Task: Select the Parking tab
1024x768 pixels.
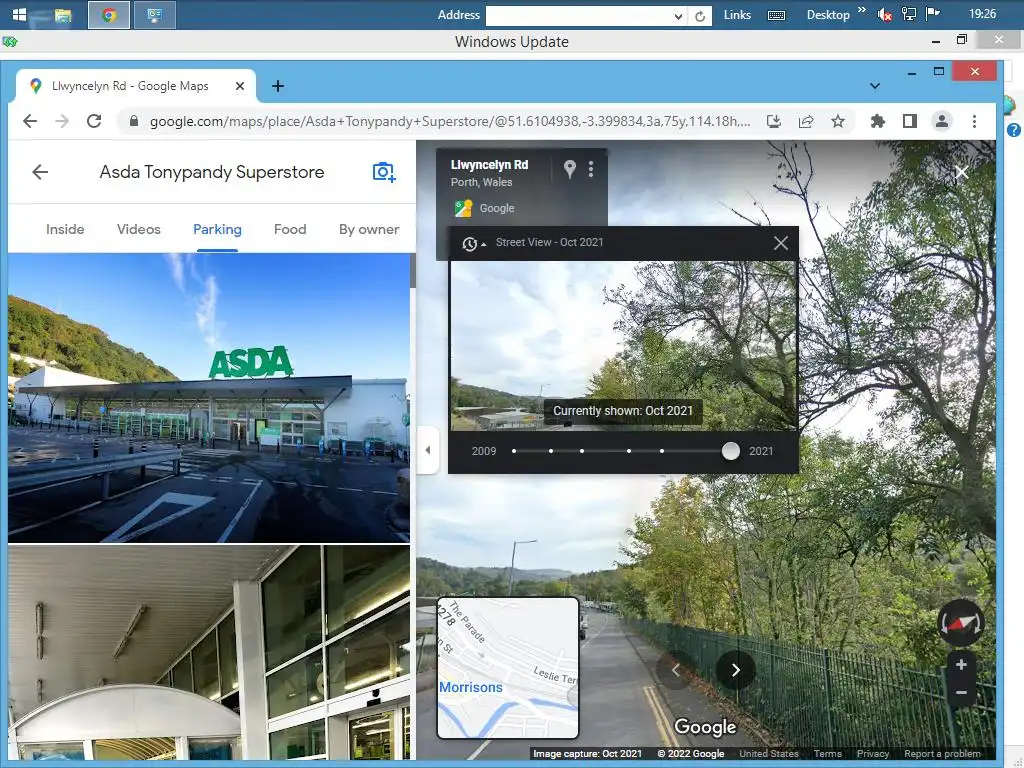Action: [217, 229]
